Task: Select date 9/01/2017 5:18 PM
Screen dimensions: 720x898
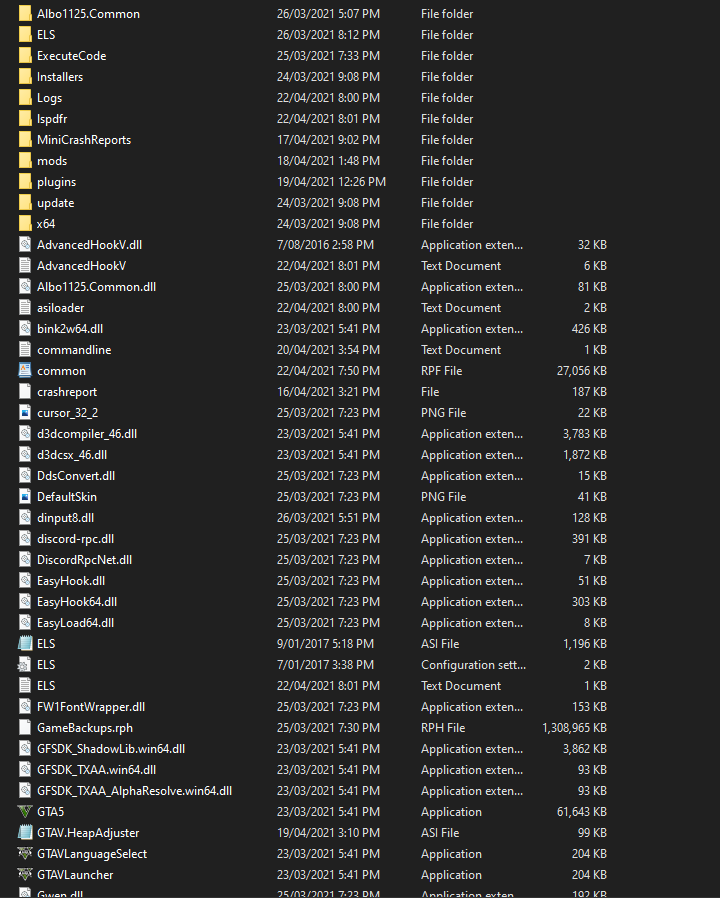Action: 325,644
